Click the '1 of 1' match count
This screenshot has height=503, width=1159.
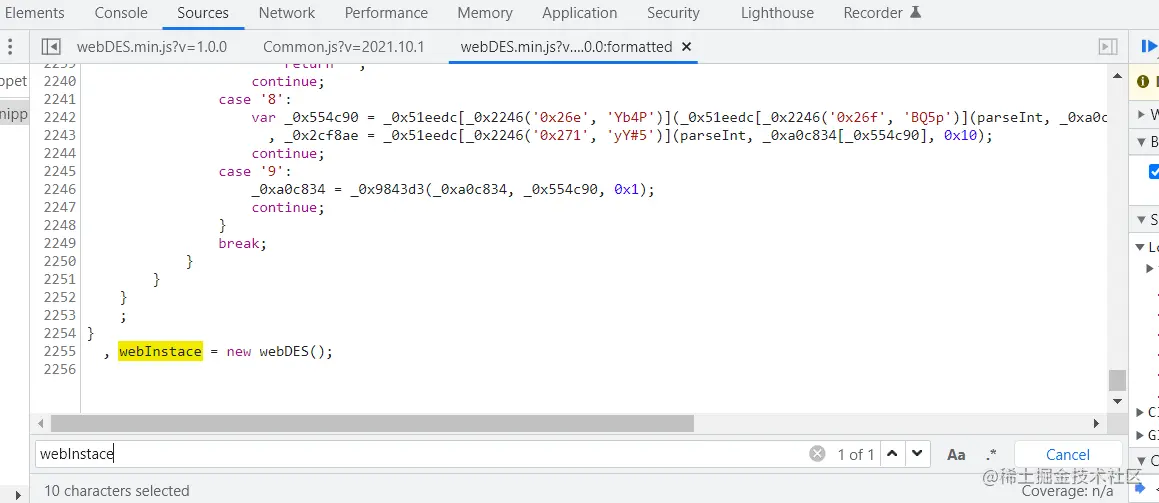point(856,454)
